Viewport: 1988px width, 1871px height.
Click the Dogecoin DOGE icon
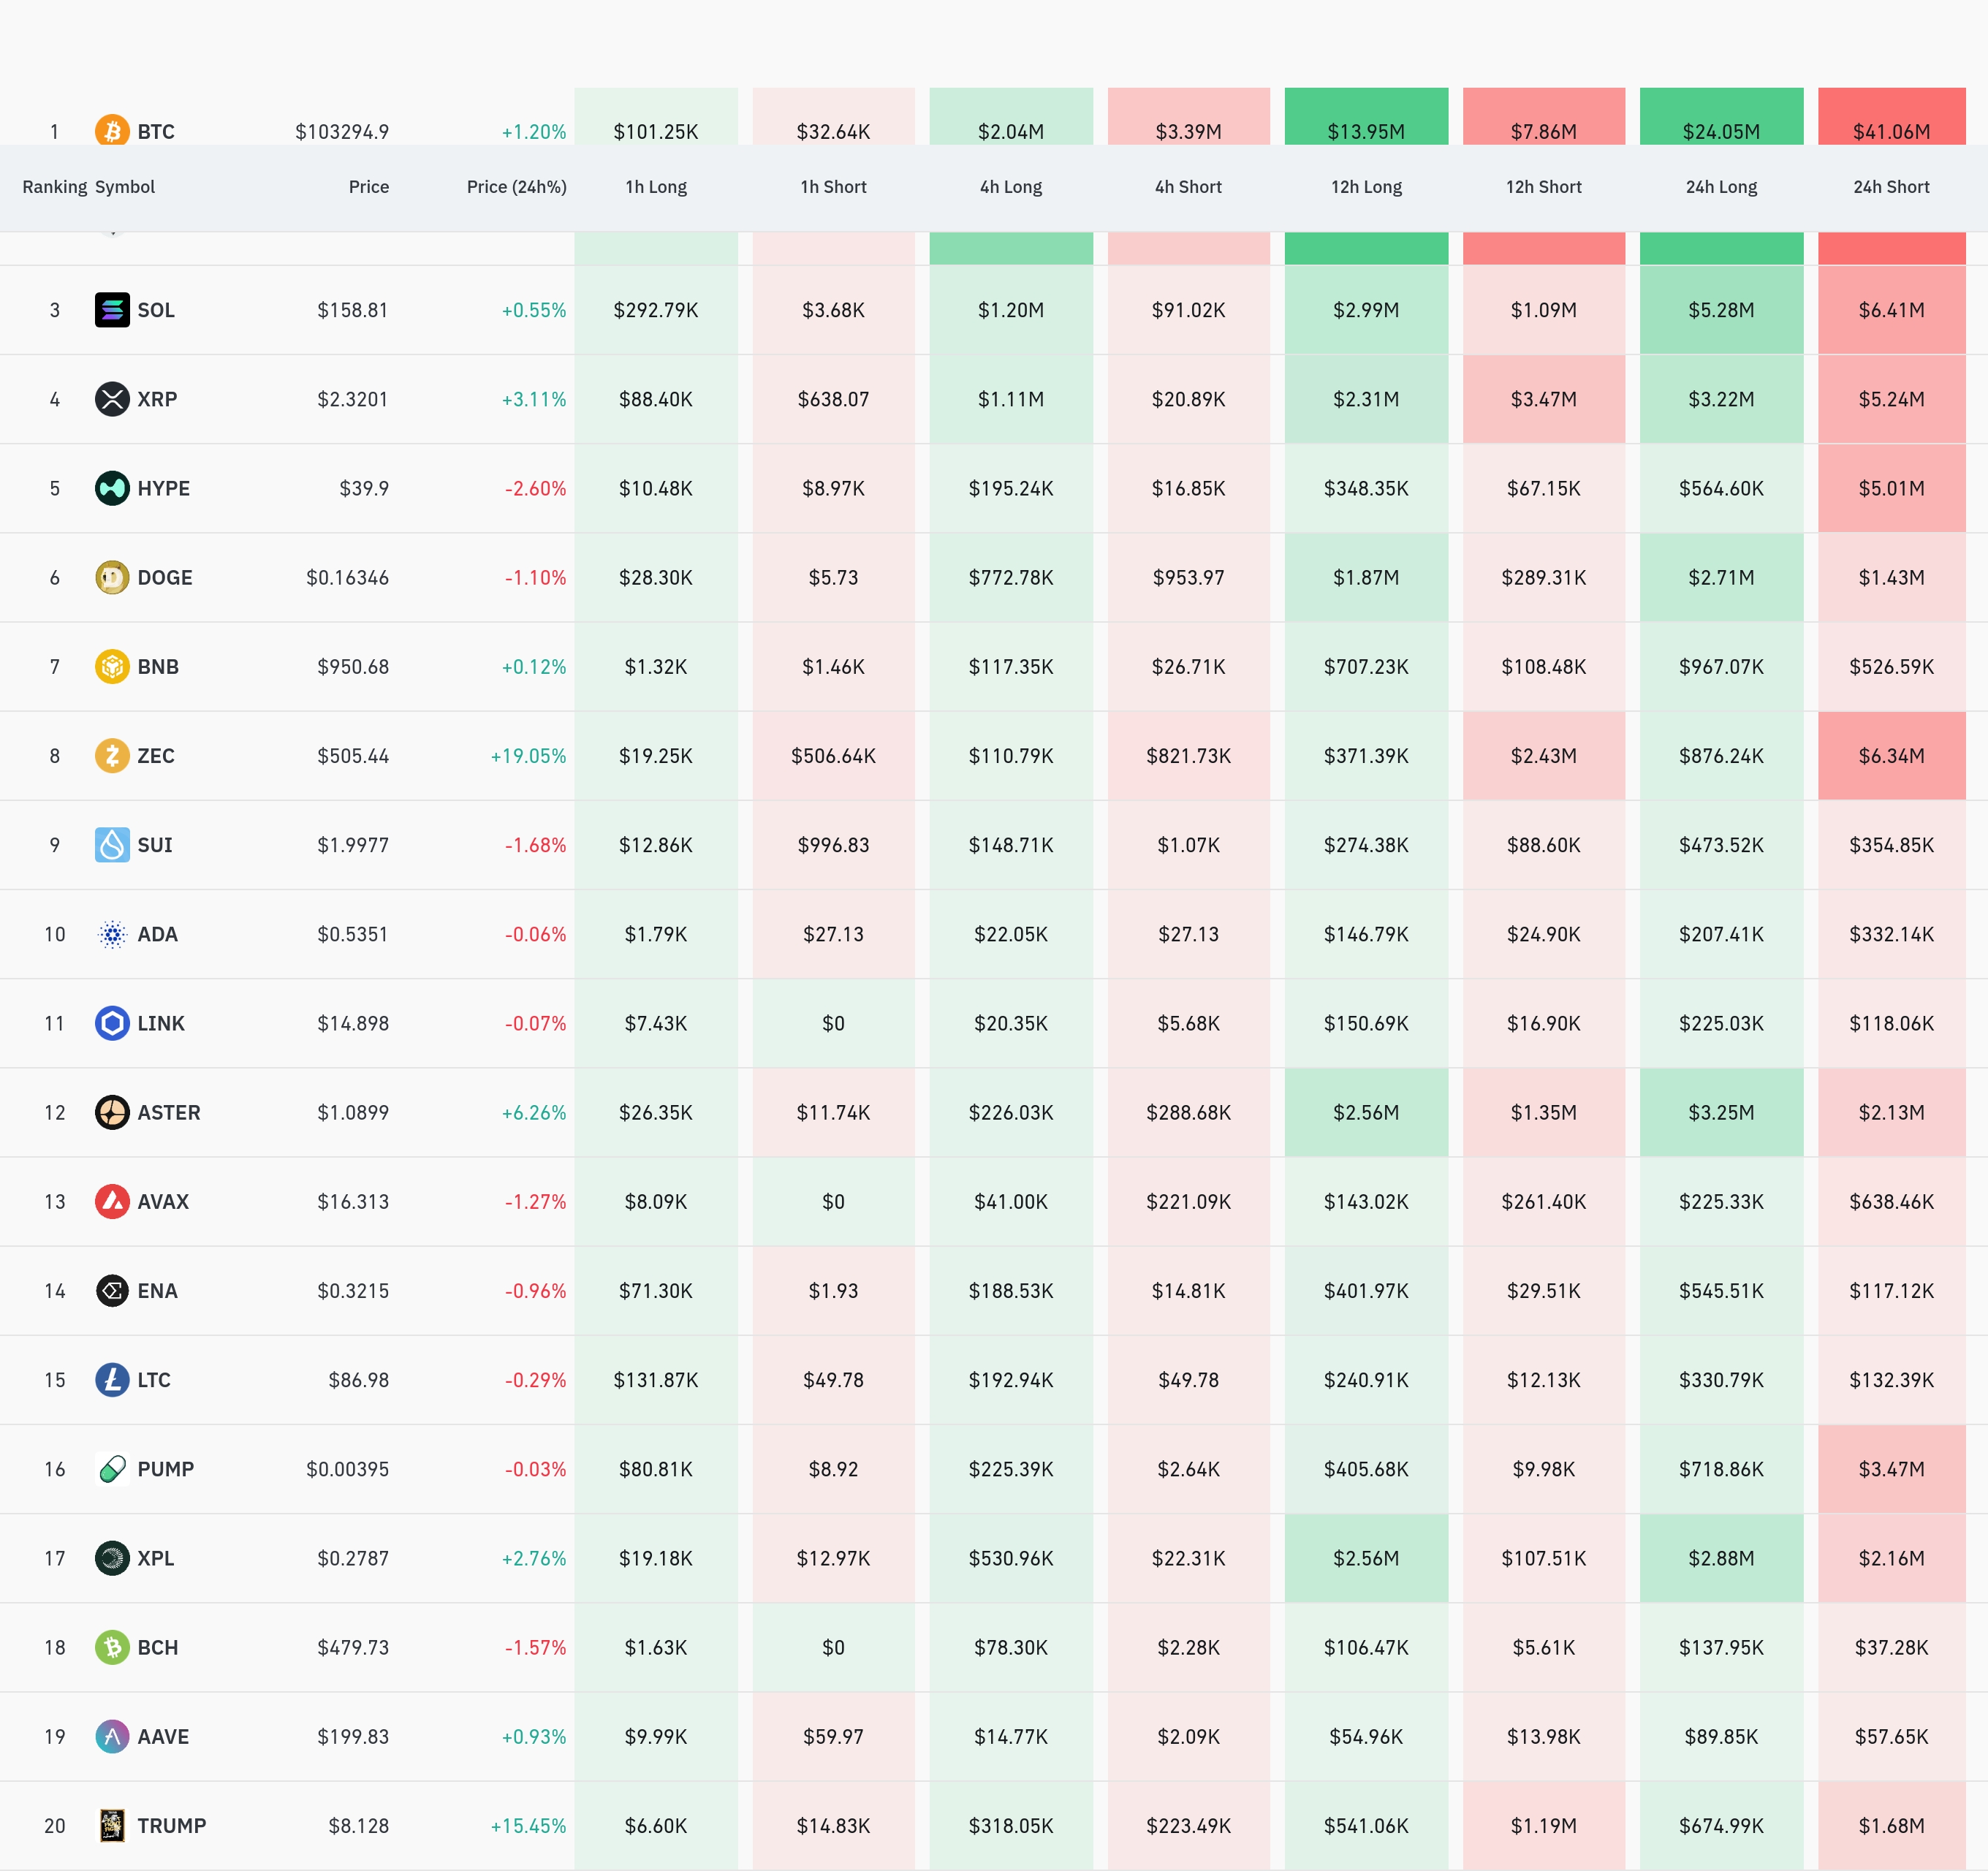click(x=112, y=577)
